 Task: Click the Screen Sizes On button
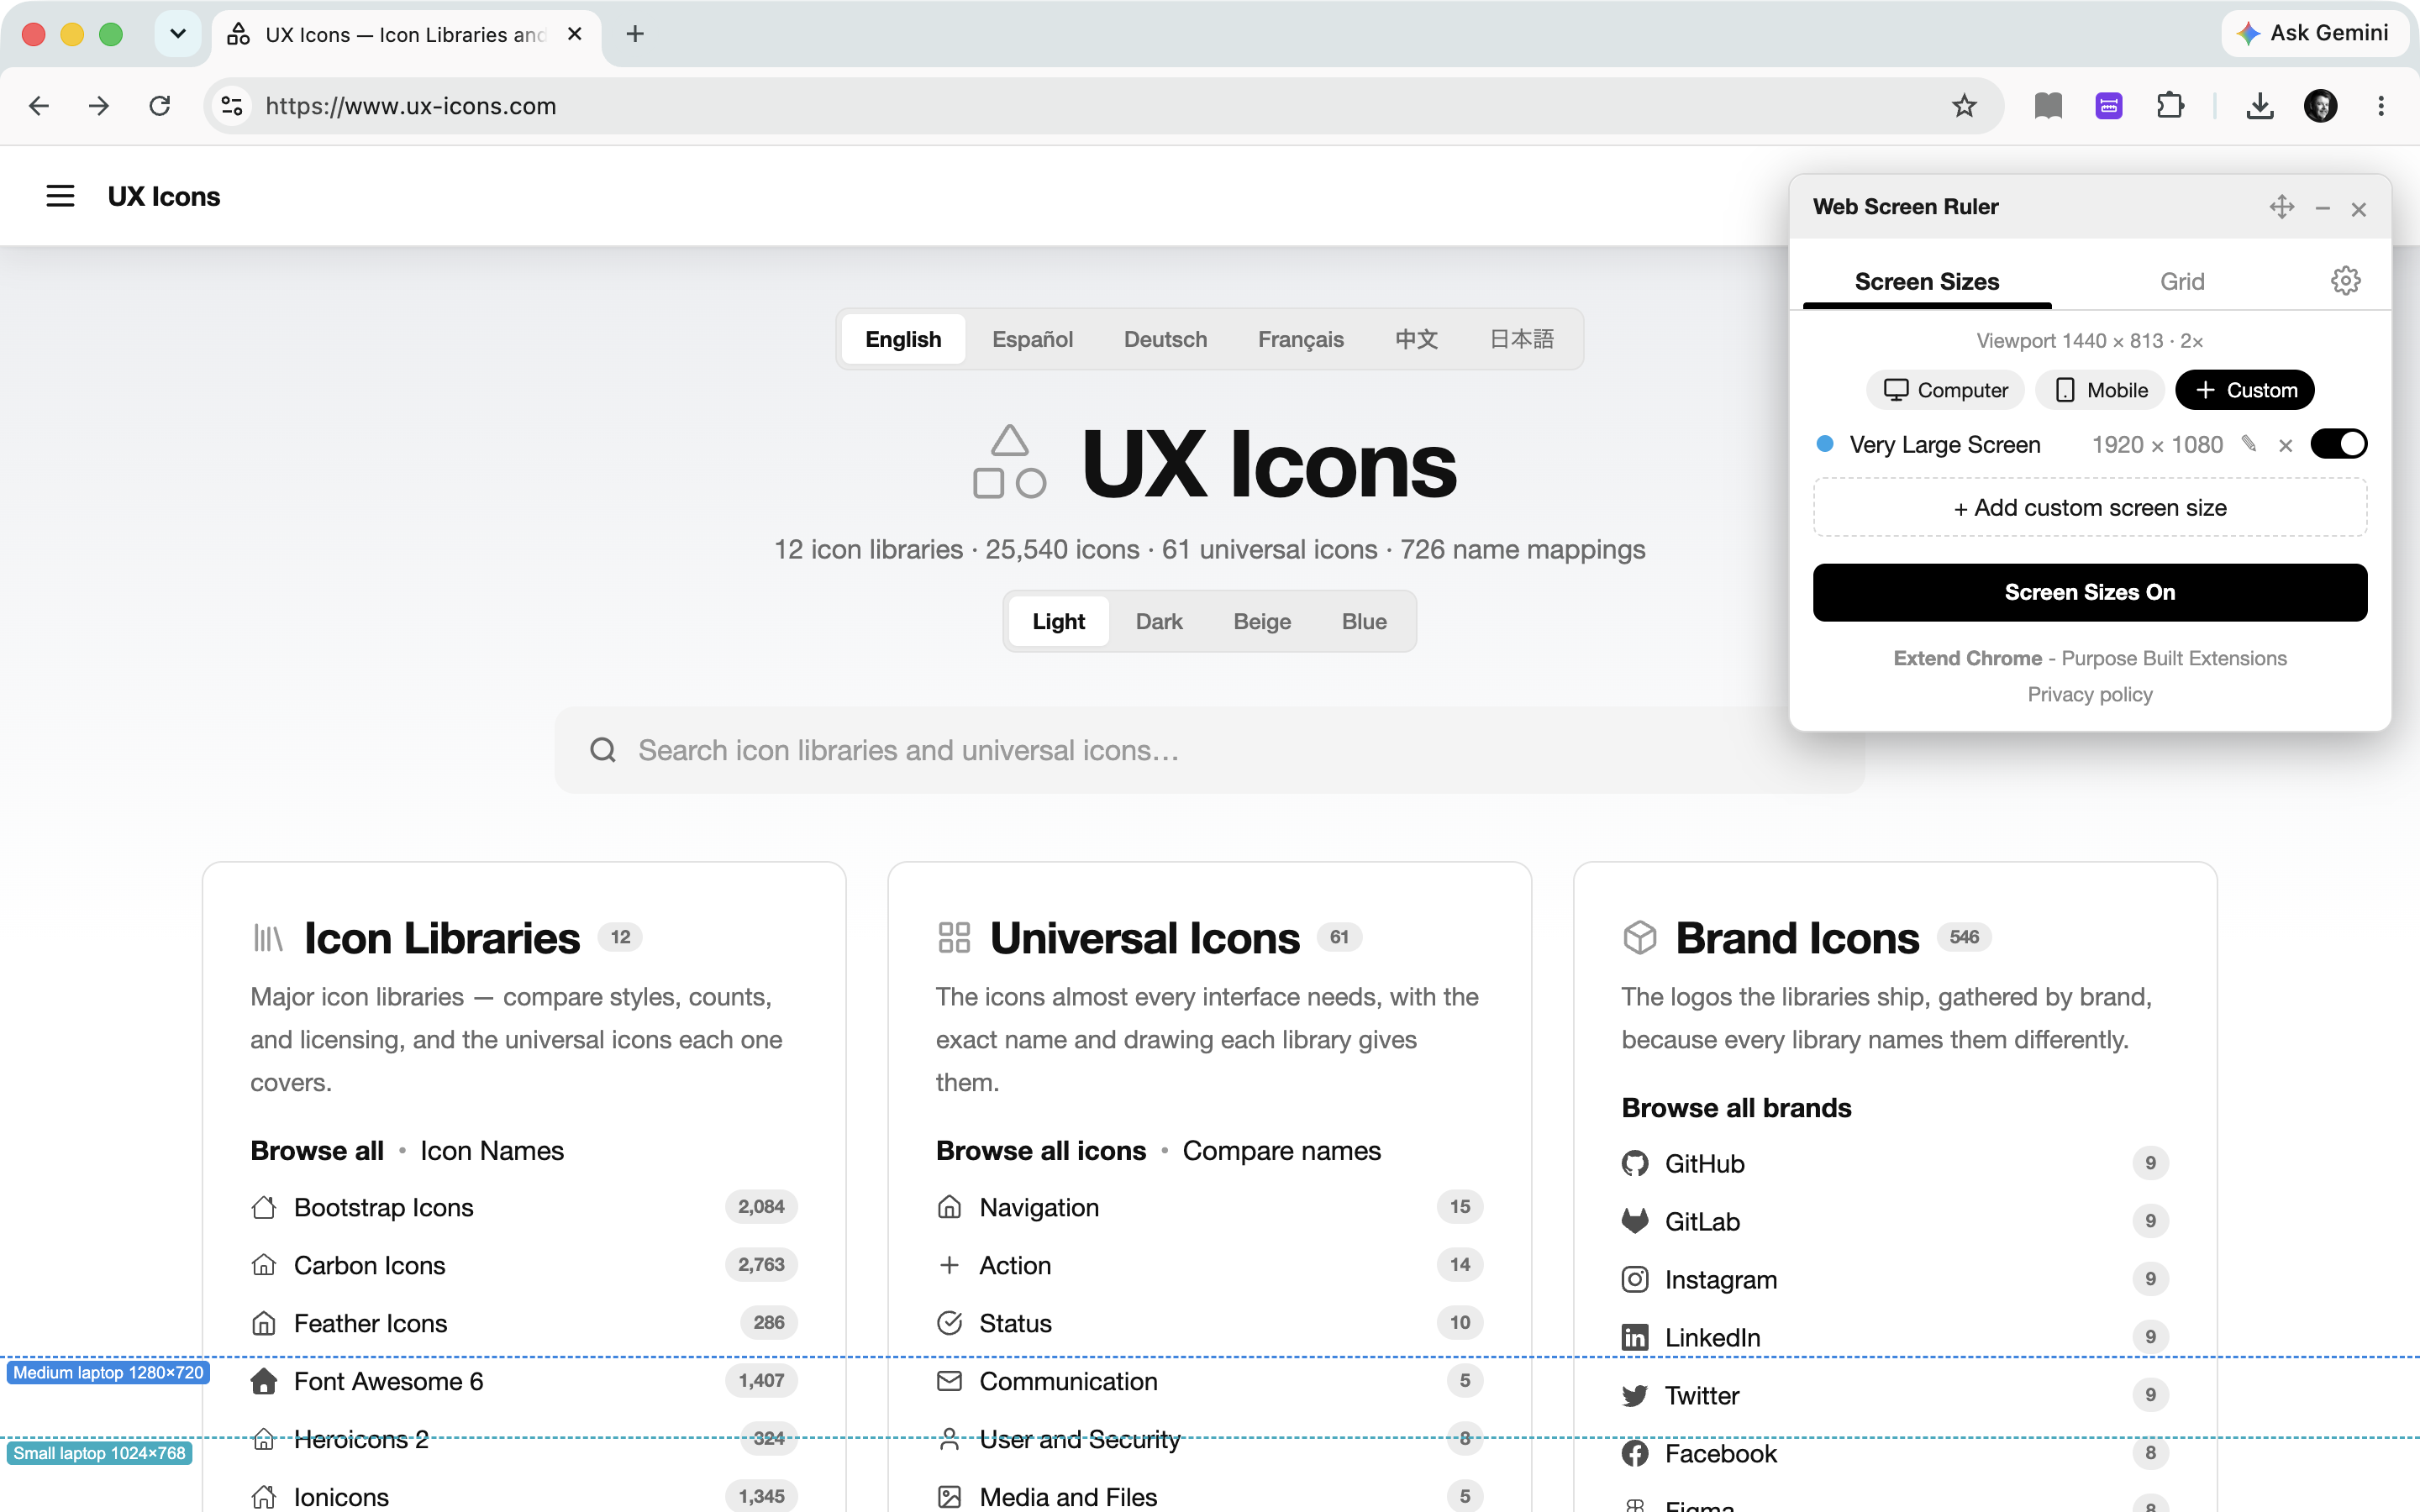(x=2090, y=592)
